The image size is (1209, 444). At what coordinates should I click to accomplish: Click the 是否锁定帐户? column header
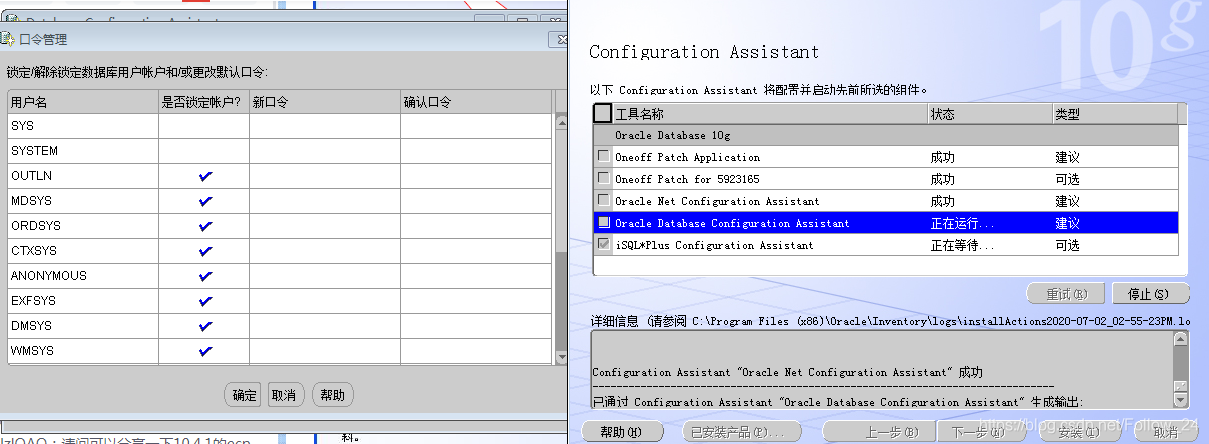204,102
